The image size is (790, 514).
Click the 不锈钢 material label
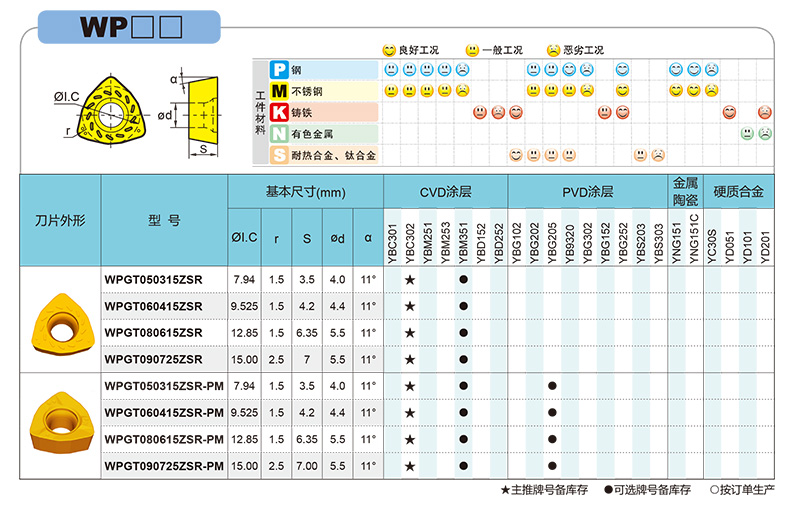click(307, 92)
